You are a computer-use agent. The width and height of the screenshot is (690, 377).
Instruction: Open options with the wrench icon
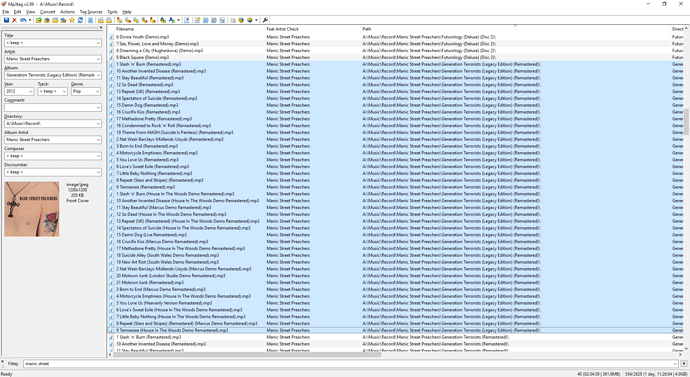pos(265,20)
